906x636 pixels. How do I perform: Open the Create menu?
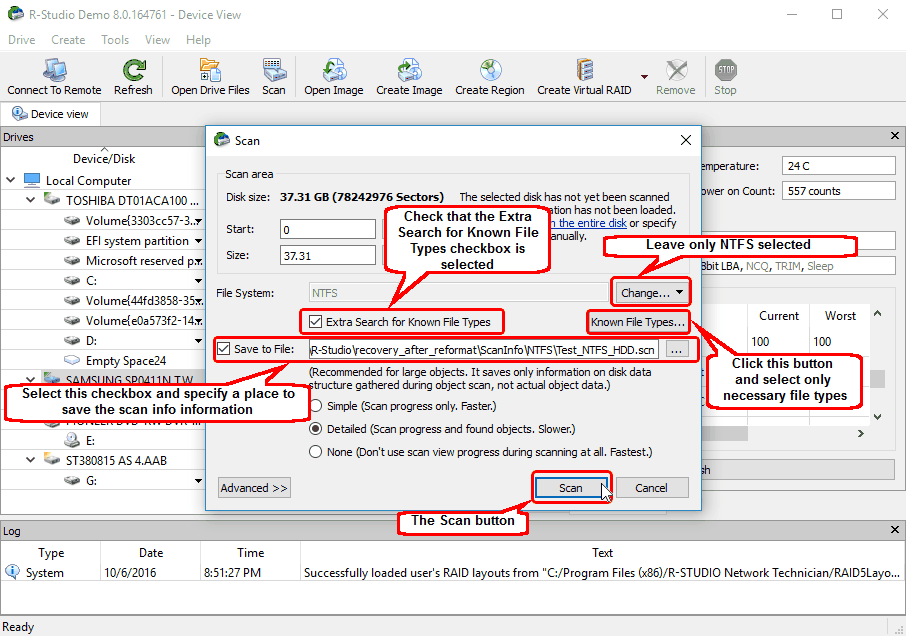point(68,40)
